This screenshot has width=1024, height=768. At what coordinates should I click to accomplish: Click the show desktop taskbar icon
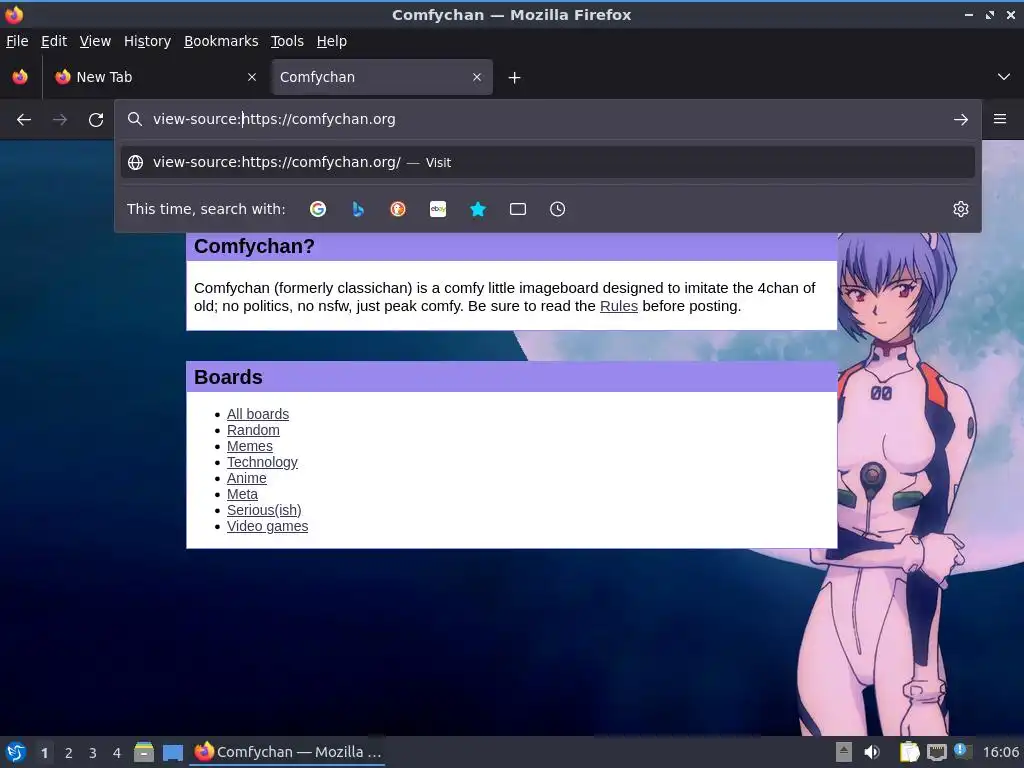tap(172, 753)
